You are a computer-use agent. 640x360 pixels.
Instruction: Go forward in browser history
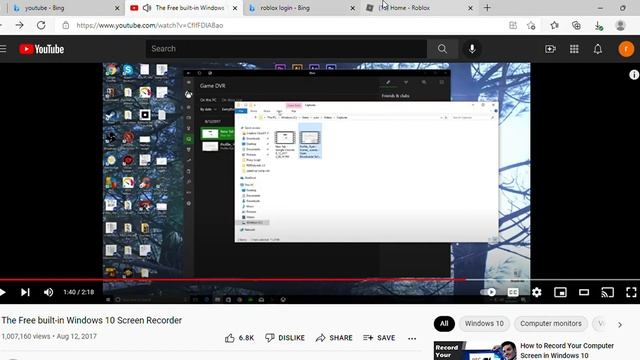19,25
